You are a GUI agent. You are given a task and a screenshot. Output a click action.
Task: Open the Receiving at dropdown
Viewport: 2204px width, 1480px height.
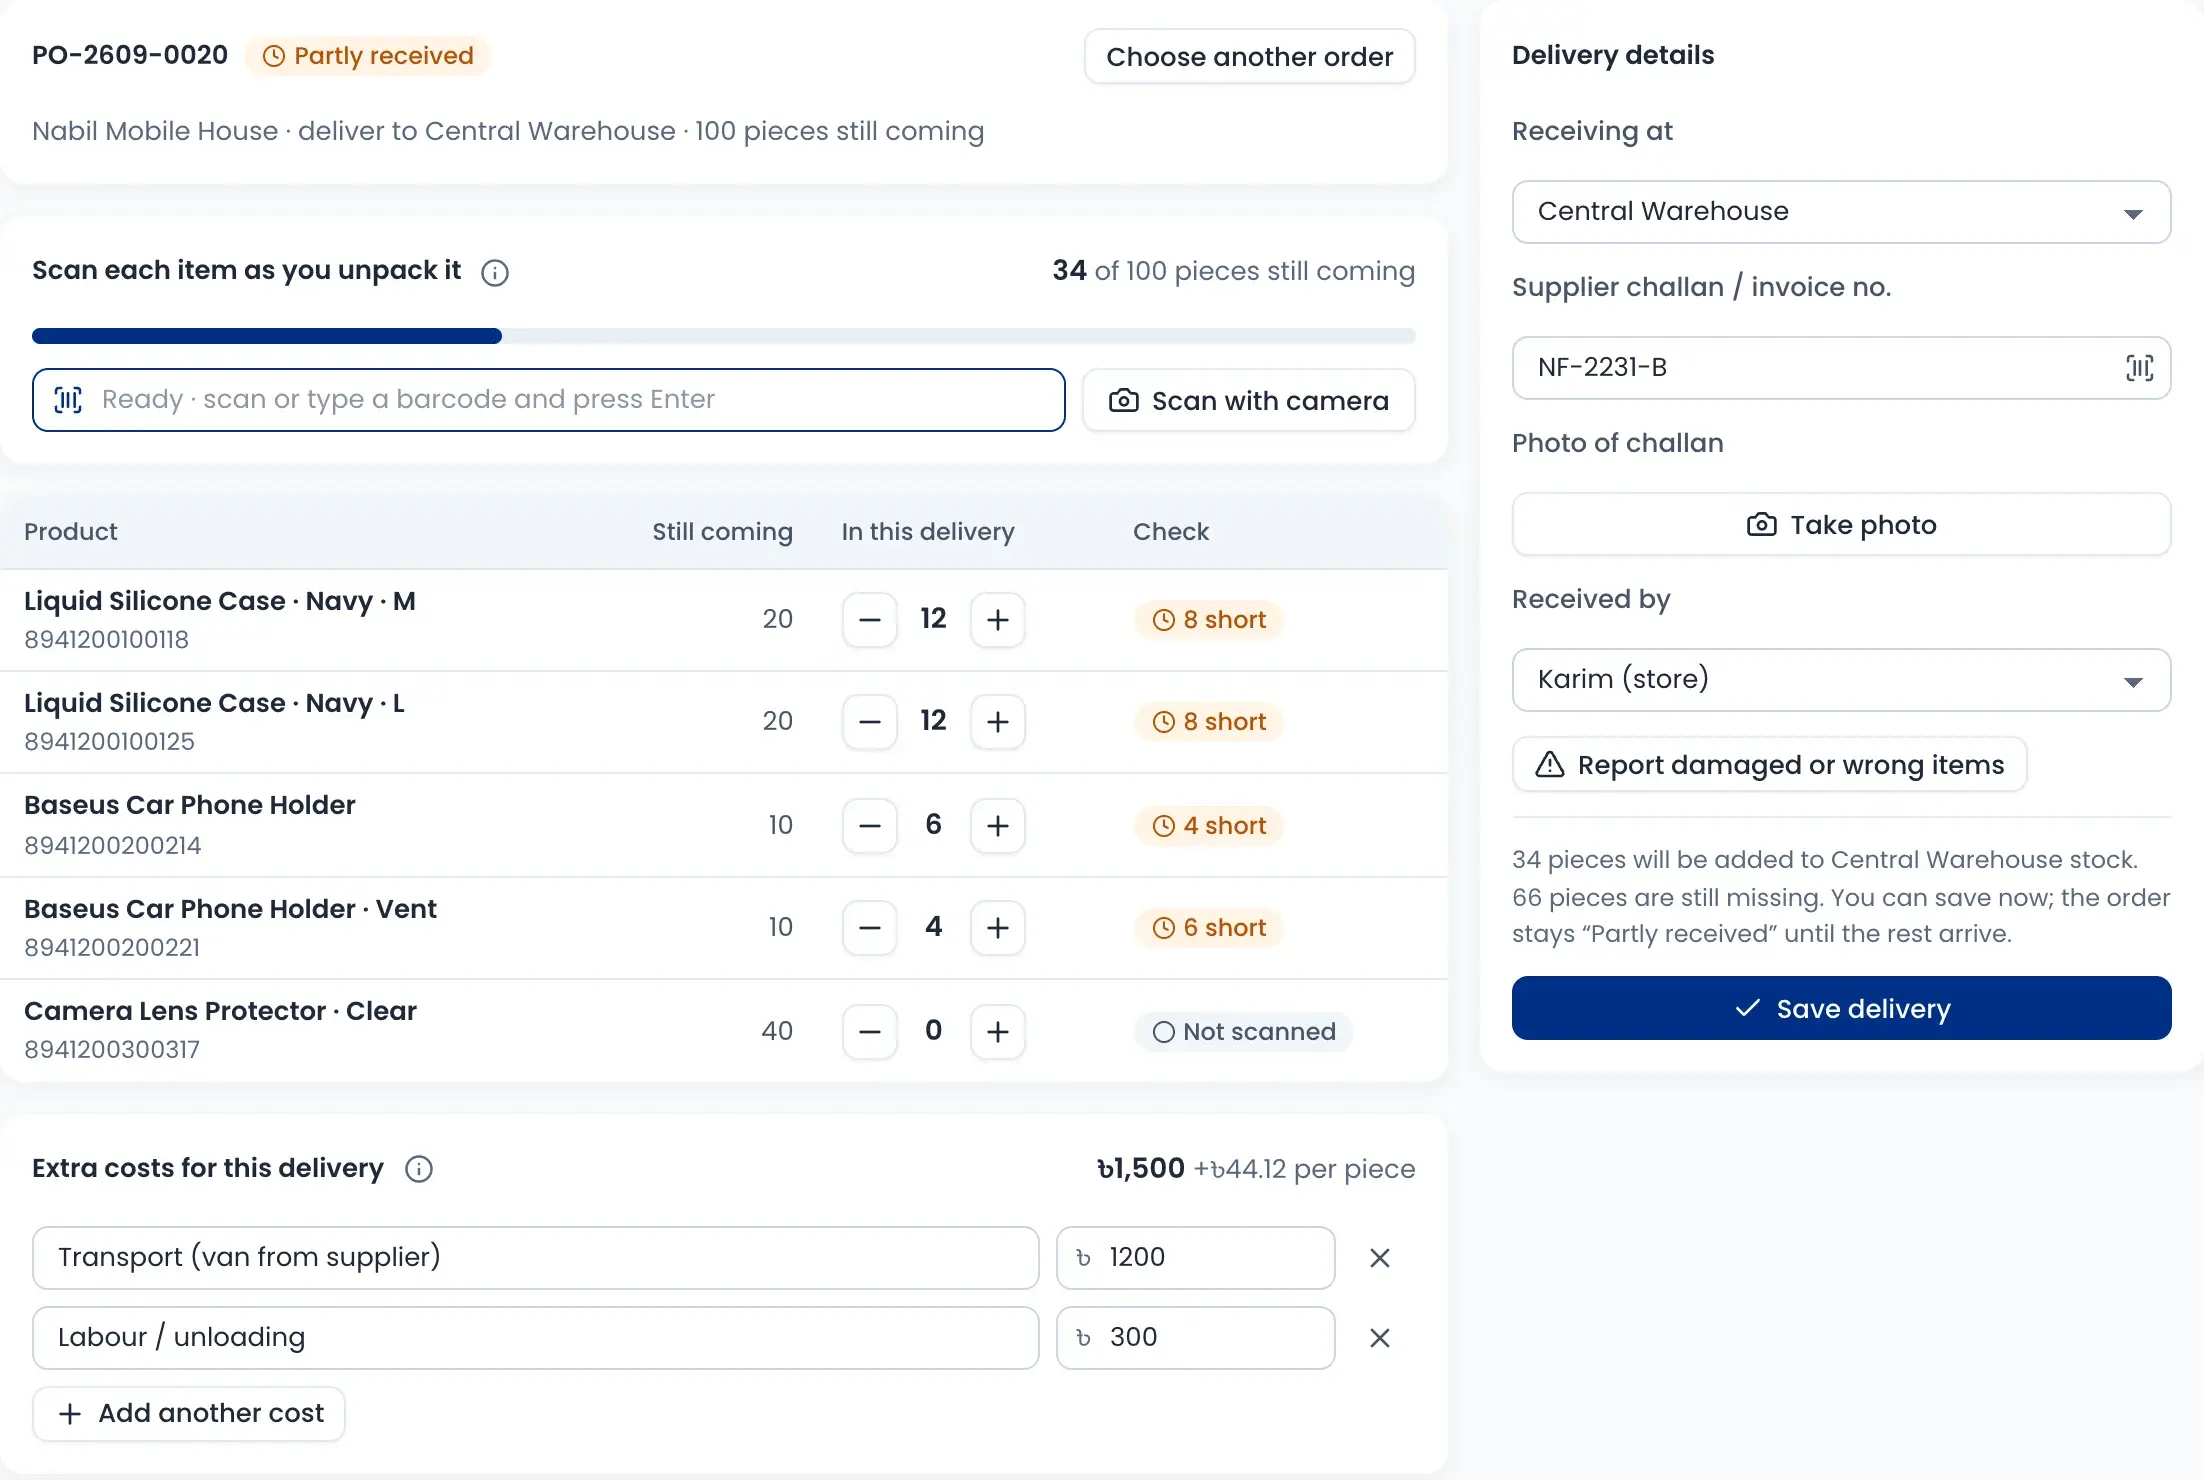point(1841,212)
